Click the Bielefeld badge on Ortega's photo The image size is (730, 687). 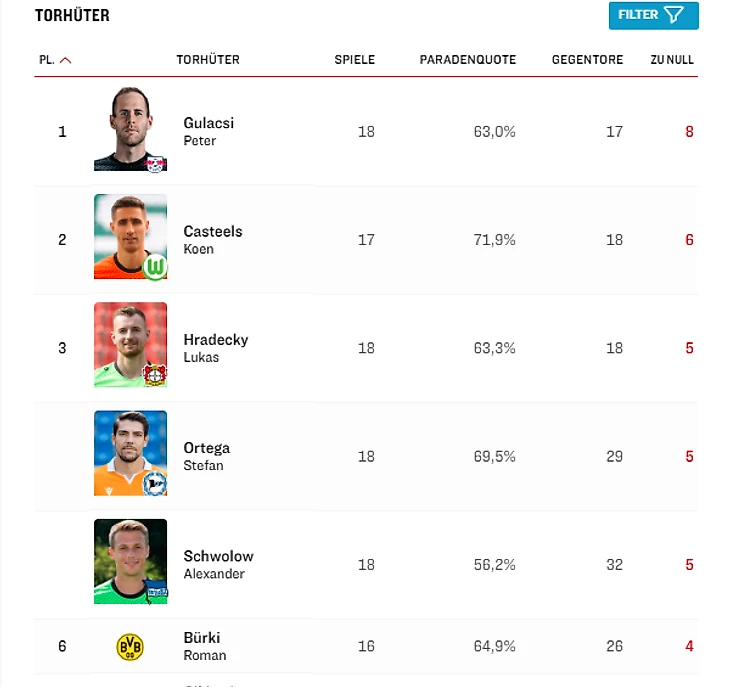click(155, 485)
